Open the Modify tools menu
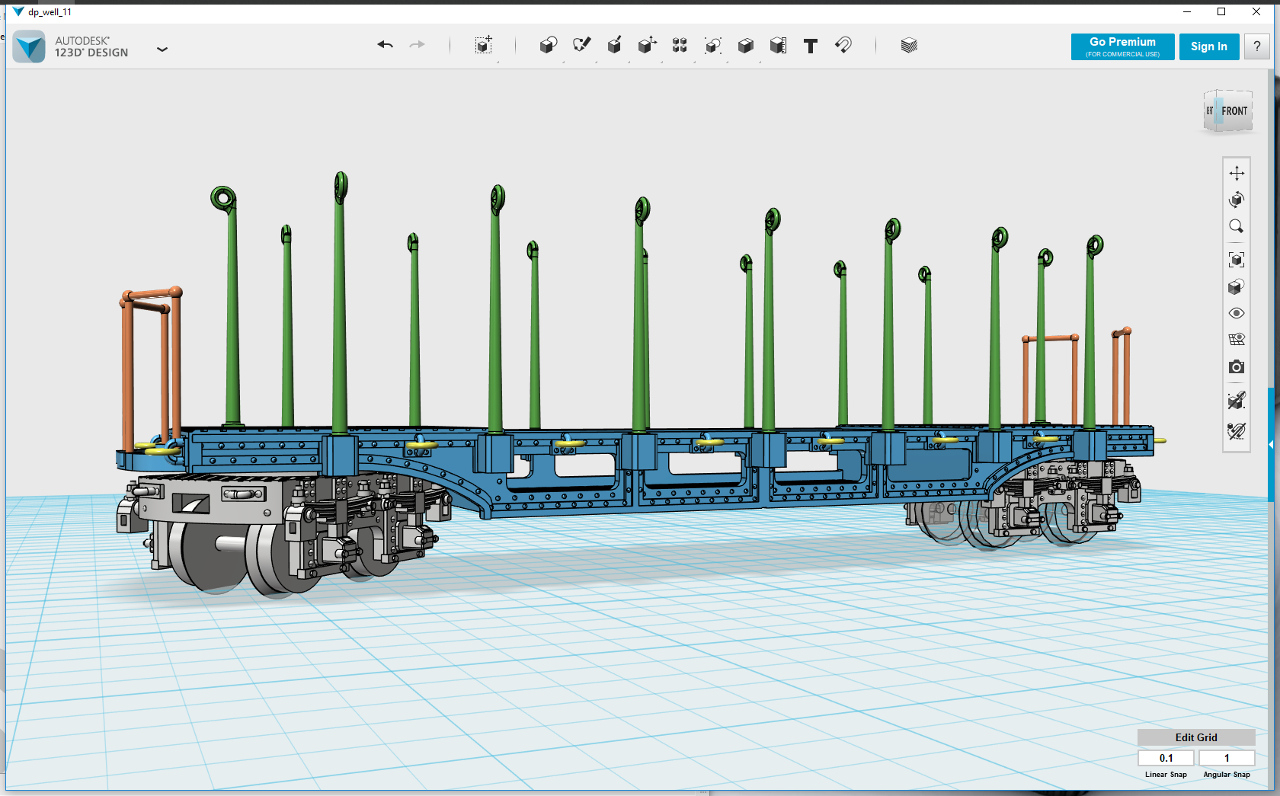 (x=647, y=45)
